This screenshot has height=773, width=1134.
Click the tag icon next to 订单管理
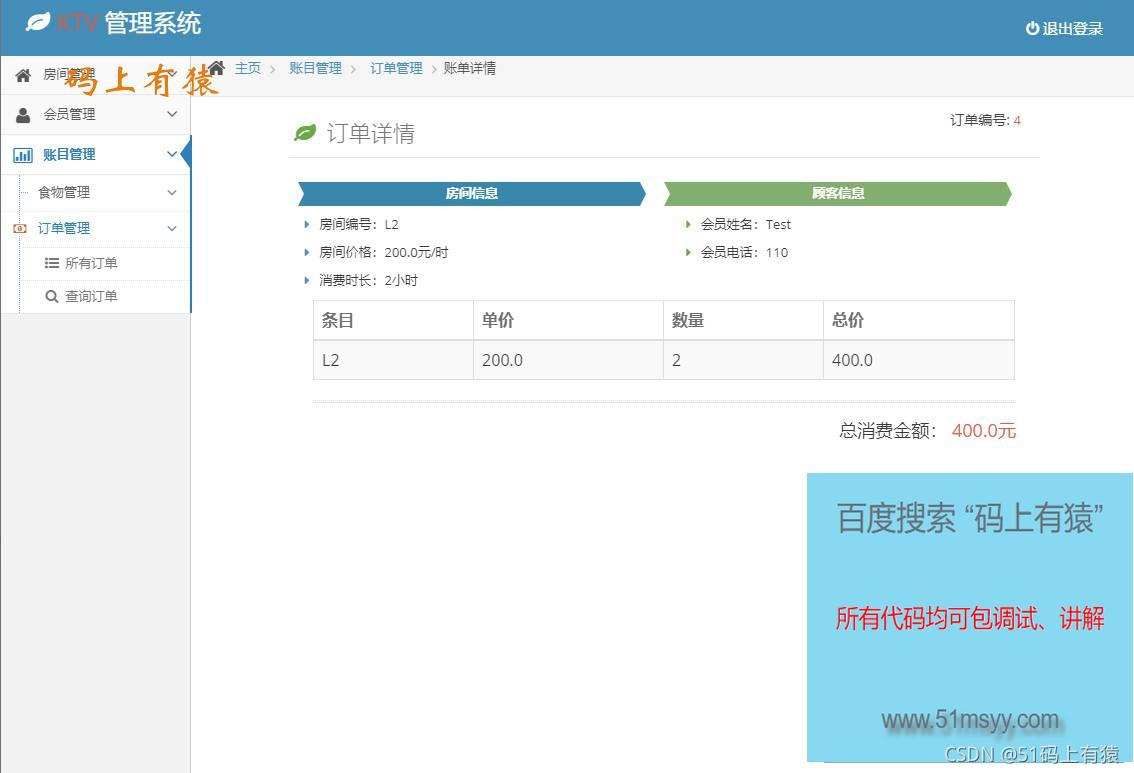pyautogui.click(x=22, y=228)
